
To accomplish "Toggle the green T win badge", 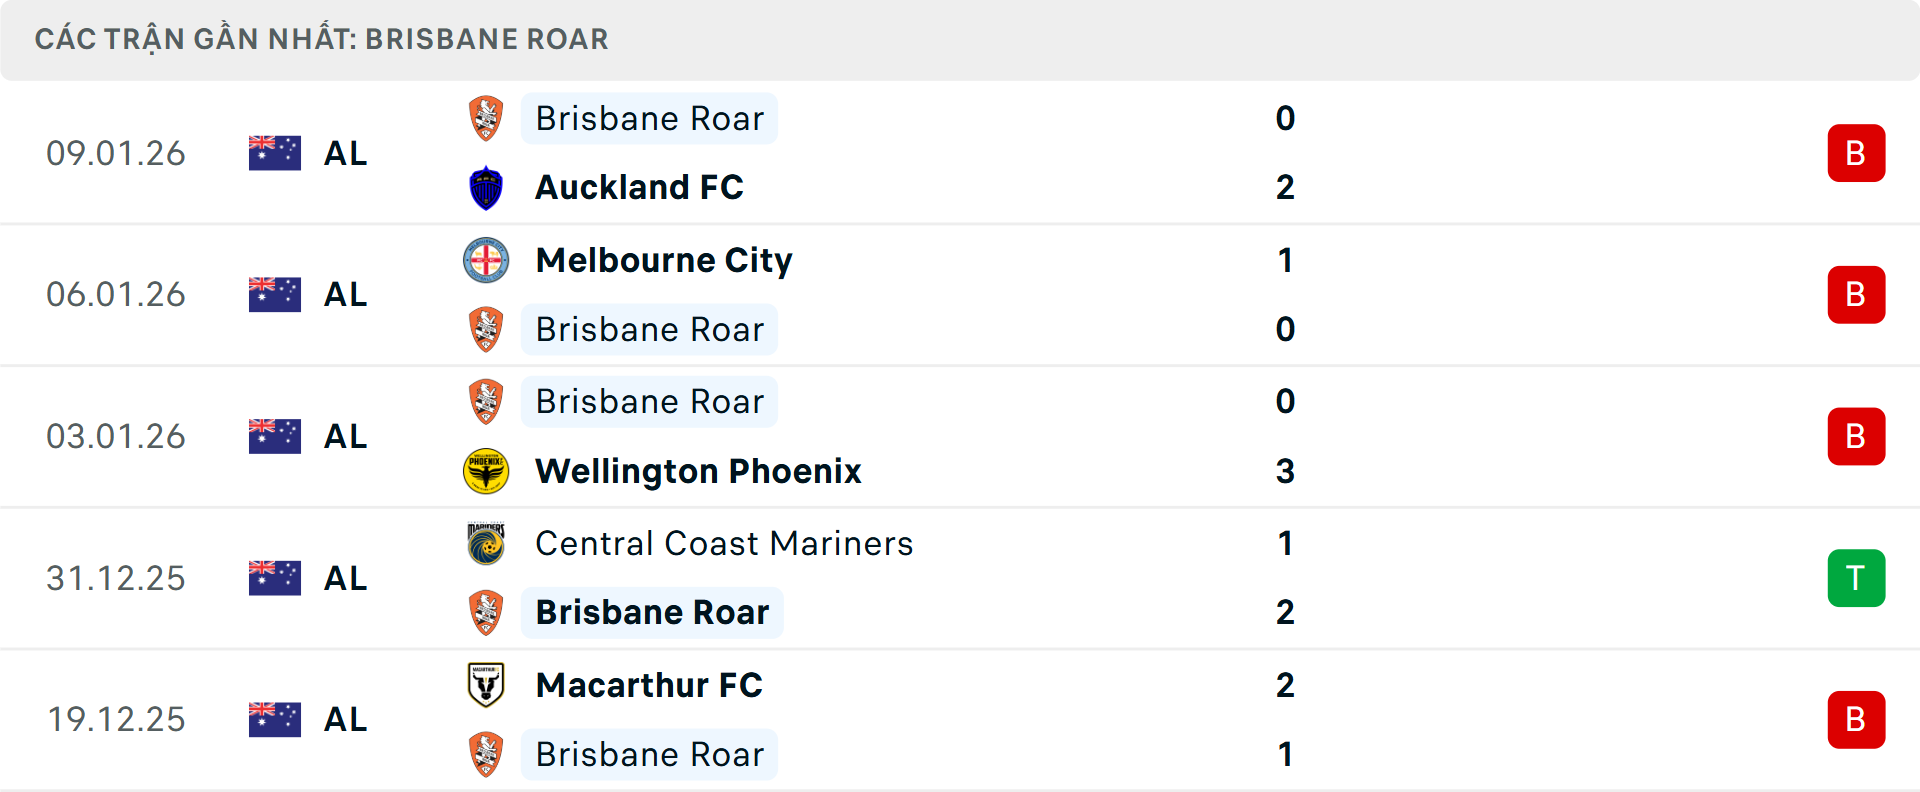I will [1856, 577].
